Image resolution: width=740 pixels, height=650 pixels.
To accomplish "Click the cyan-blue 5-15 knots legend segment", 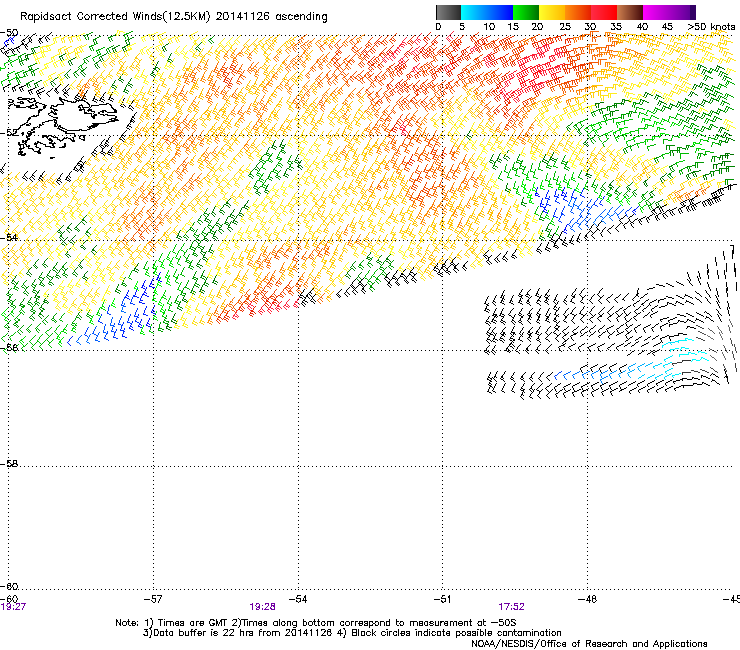I will point(487,12).
